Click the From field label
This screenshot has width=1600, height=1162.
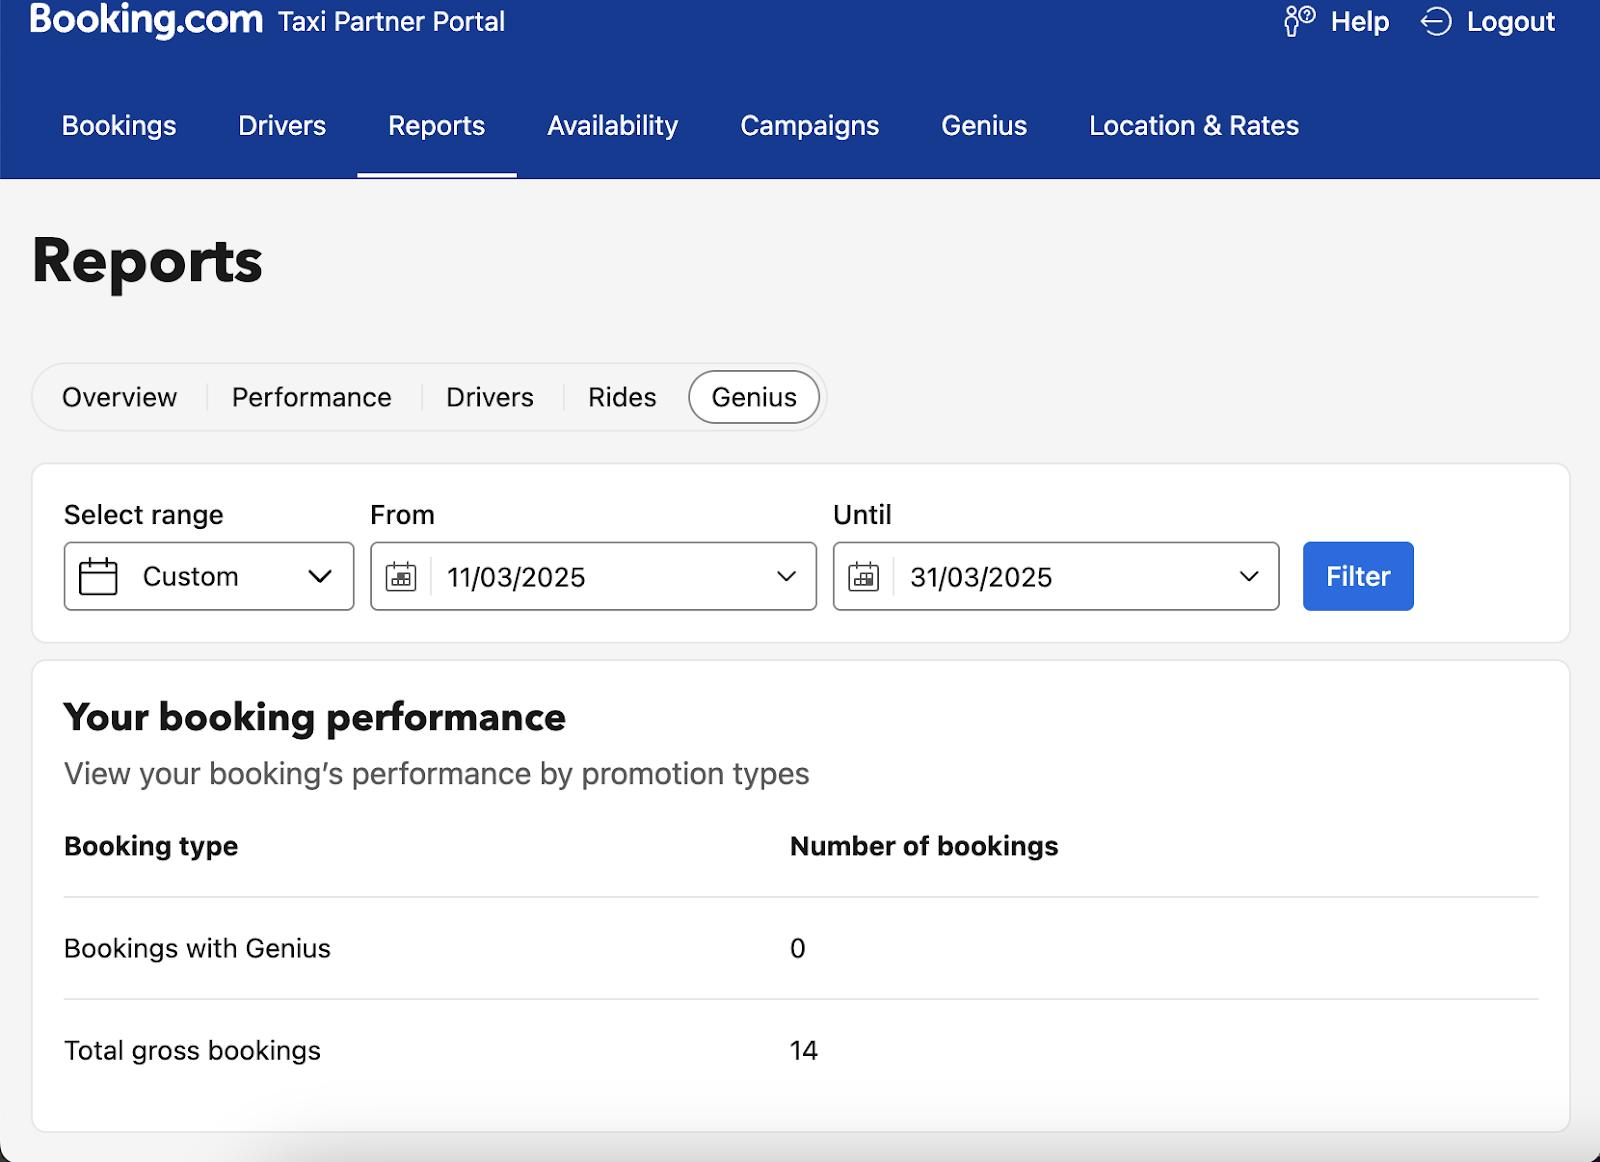(402, 515)
